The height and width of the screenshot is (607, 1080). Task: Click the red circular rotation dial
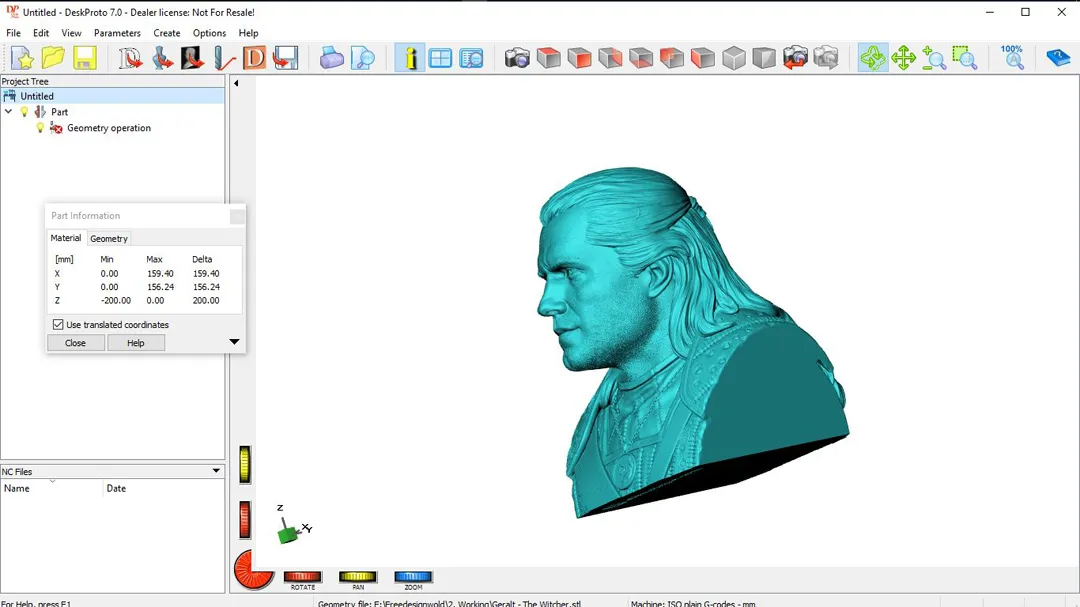(x=253, y=570)
